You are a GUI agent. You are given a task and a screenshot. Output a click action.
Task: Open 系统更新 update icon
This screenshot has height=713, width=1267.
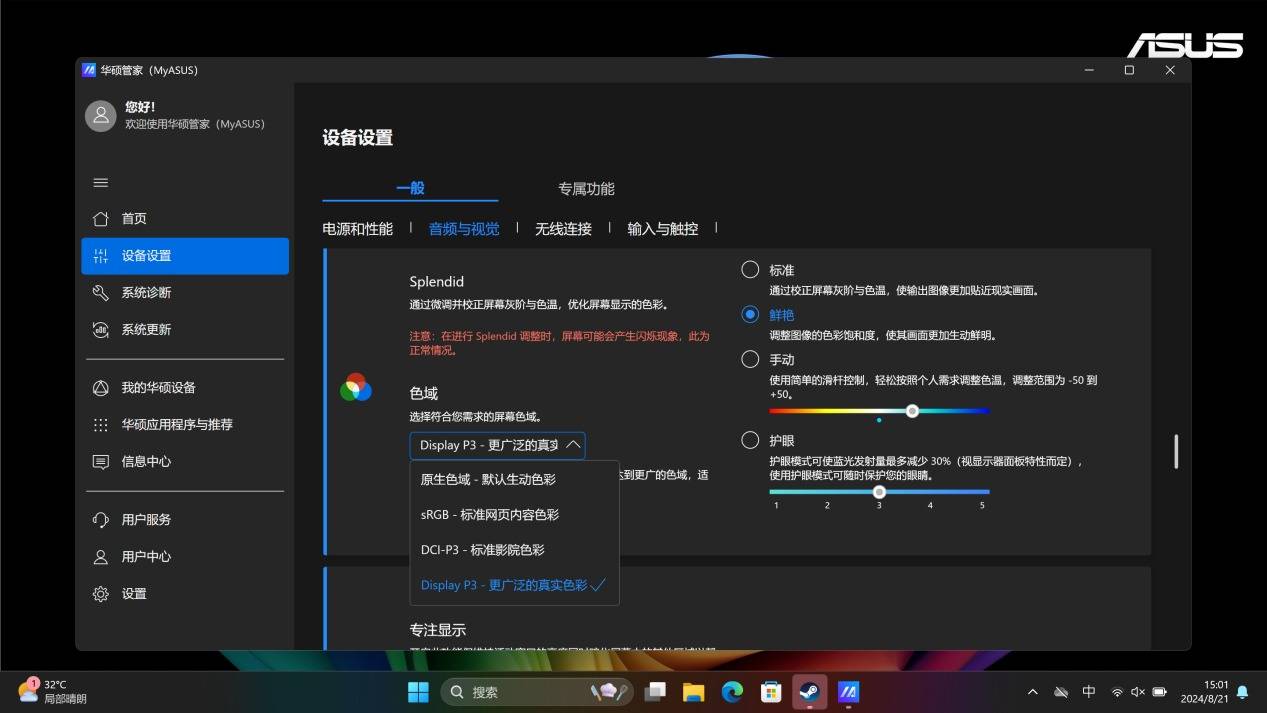[x=100, y=330]
